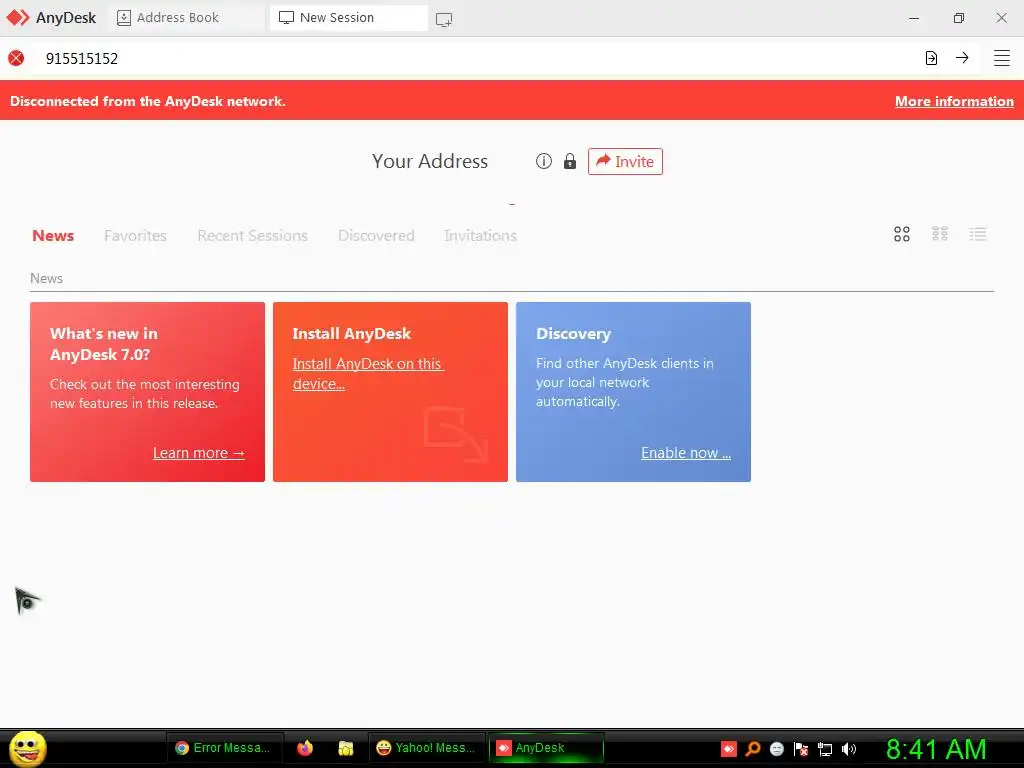Viewport: 1024px width, 768px height.
Task: Open the Recent Sessions tab
Action: point(252,236)
